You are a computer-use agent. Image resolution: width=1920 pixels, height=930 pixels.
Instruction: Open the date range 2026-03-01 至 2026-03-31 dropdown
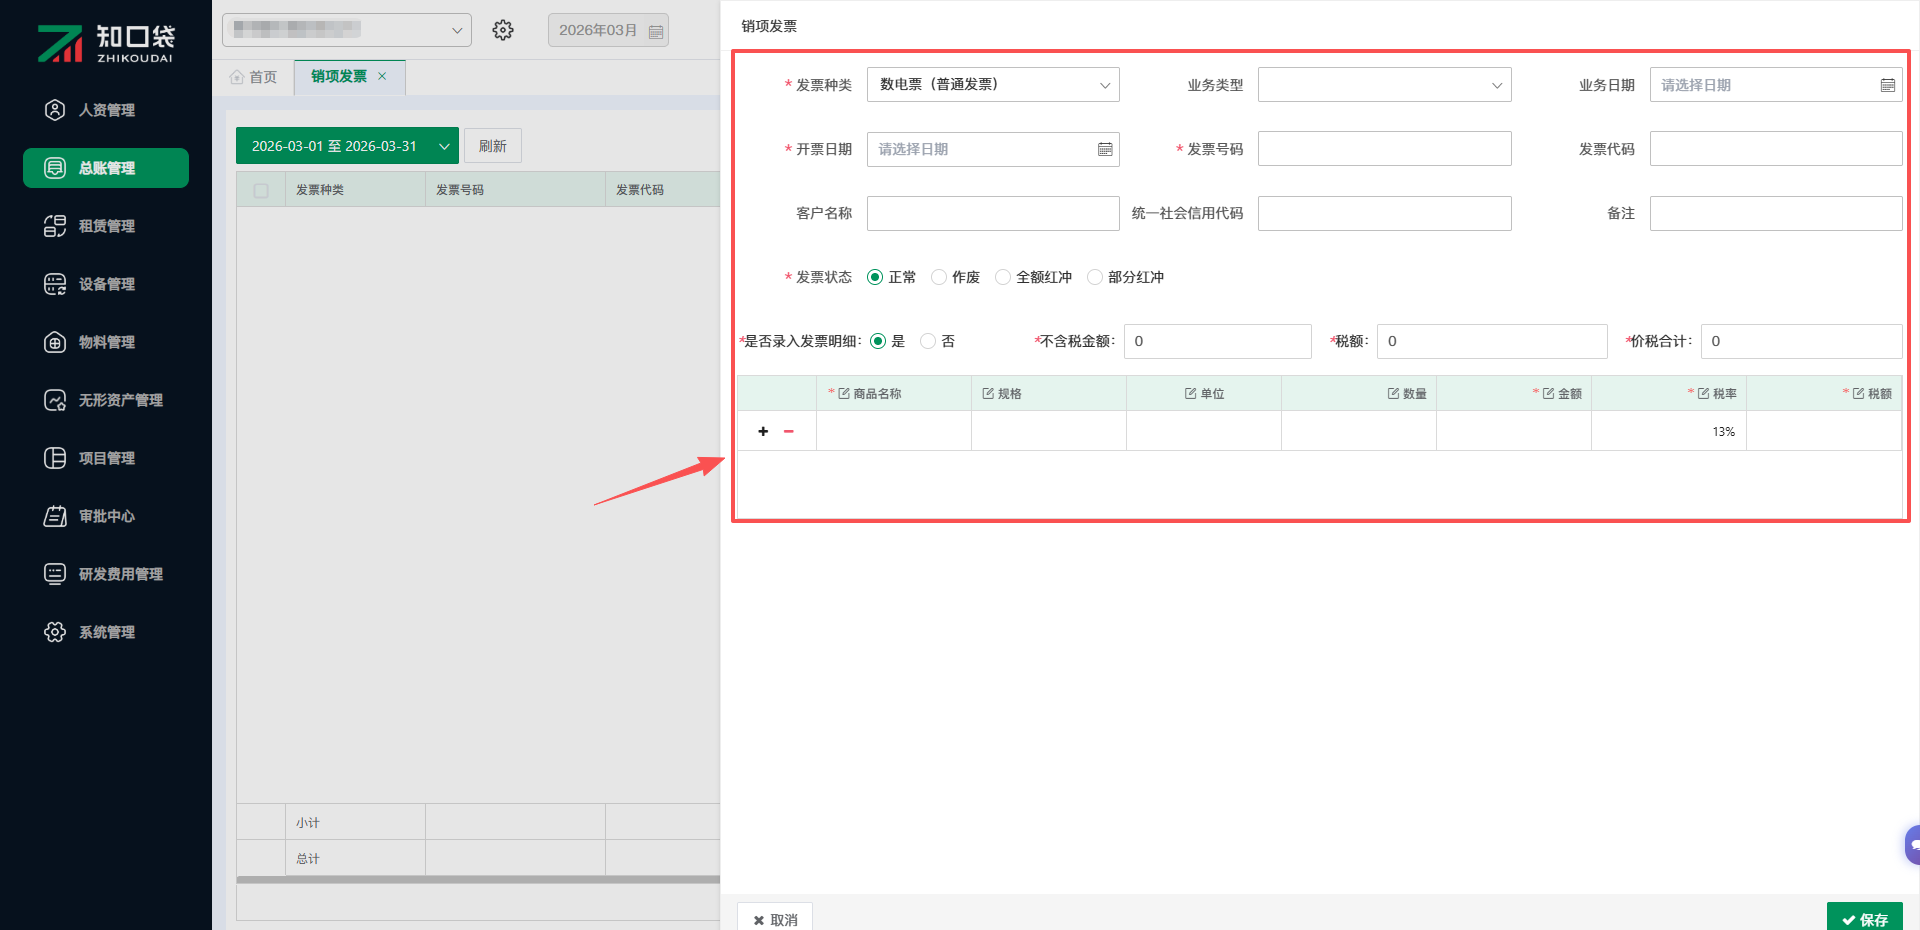tap(347, 146)
